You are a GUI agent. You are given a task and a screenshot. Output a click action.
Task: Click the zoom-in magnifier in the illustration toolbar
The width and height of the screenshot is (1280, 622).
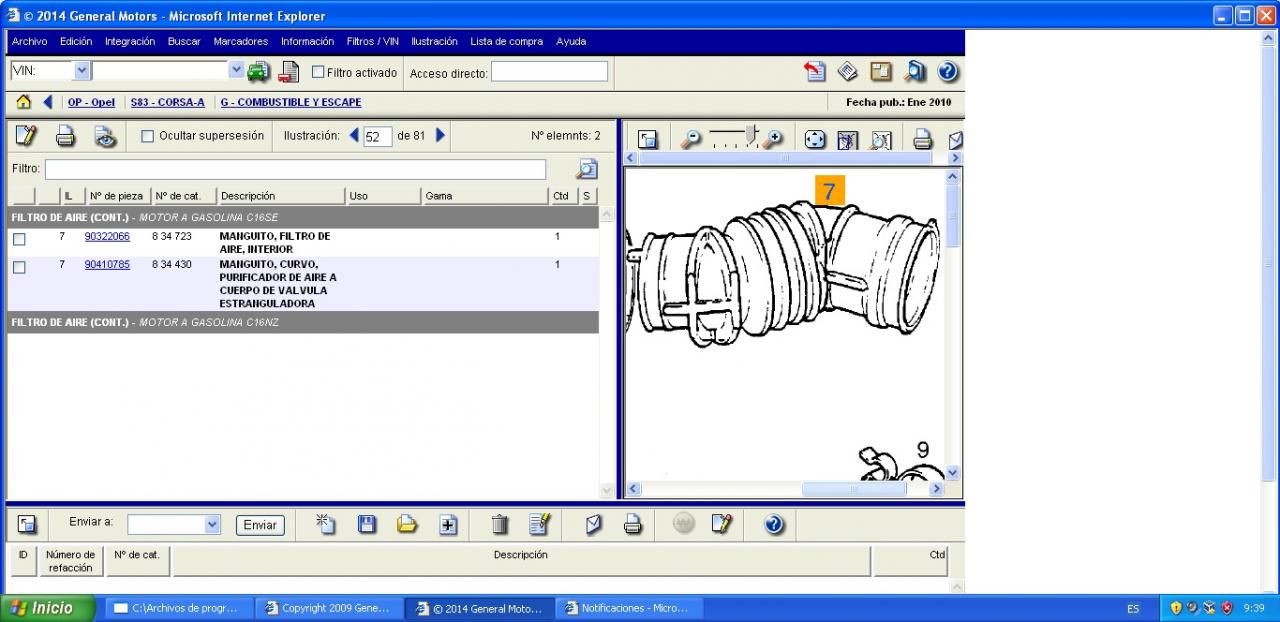click(772, 139)
